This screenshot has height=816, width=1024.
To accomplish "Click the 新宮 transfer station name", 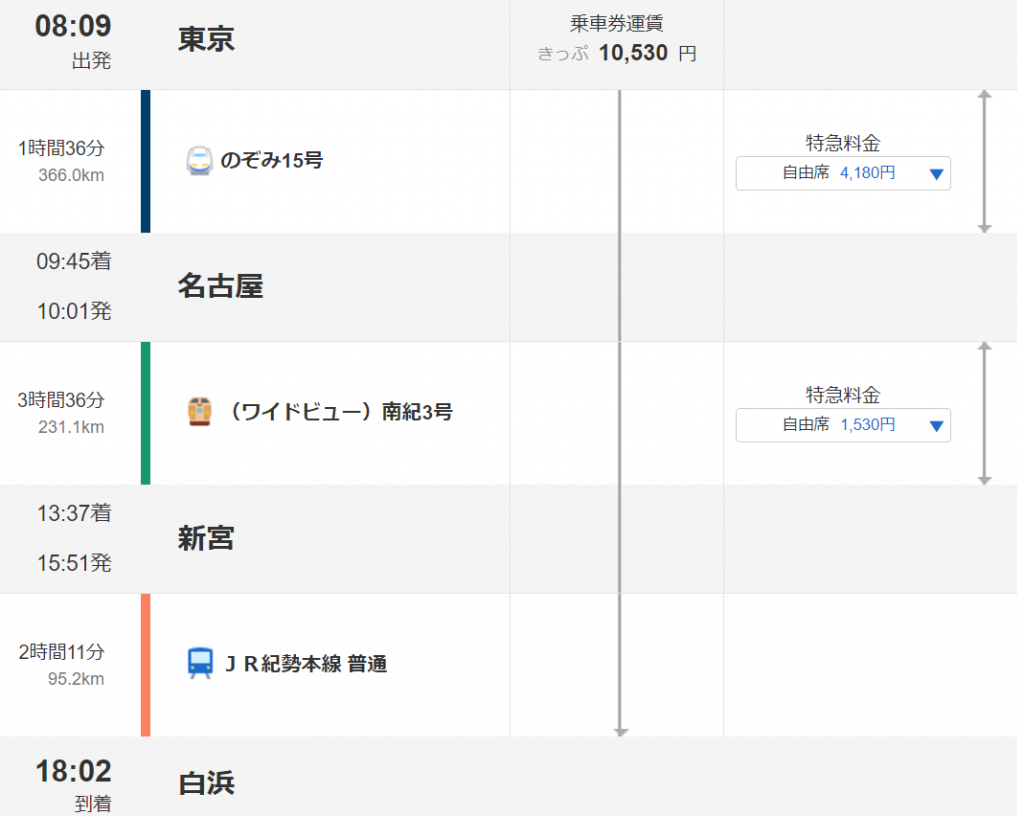I will (x=206, y=539).
